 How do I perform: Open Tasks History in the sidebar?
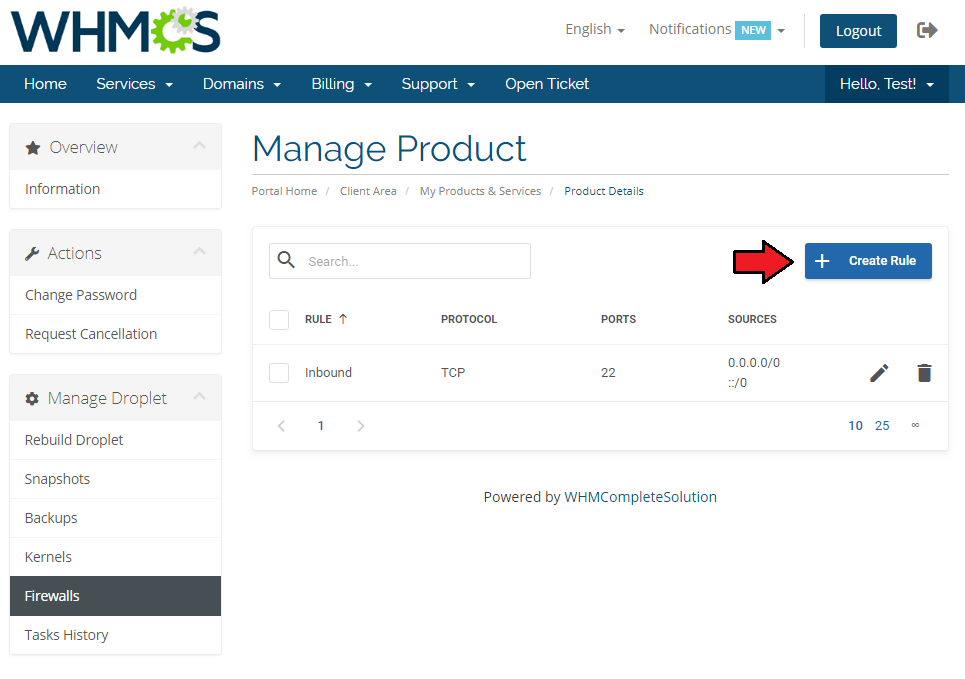click(116, 635)
